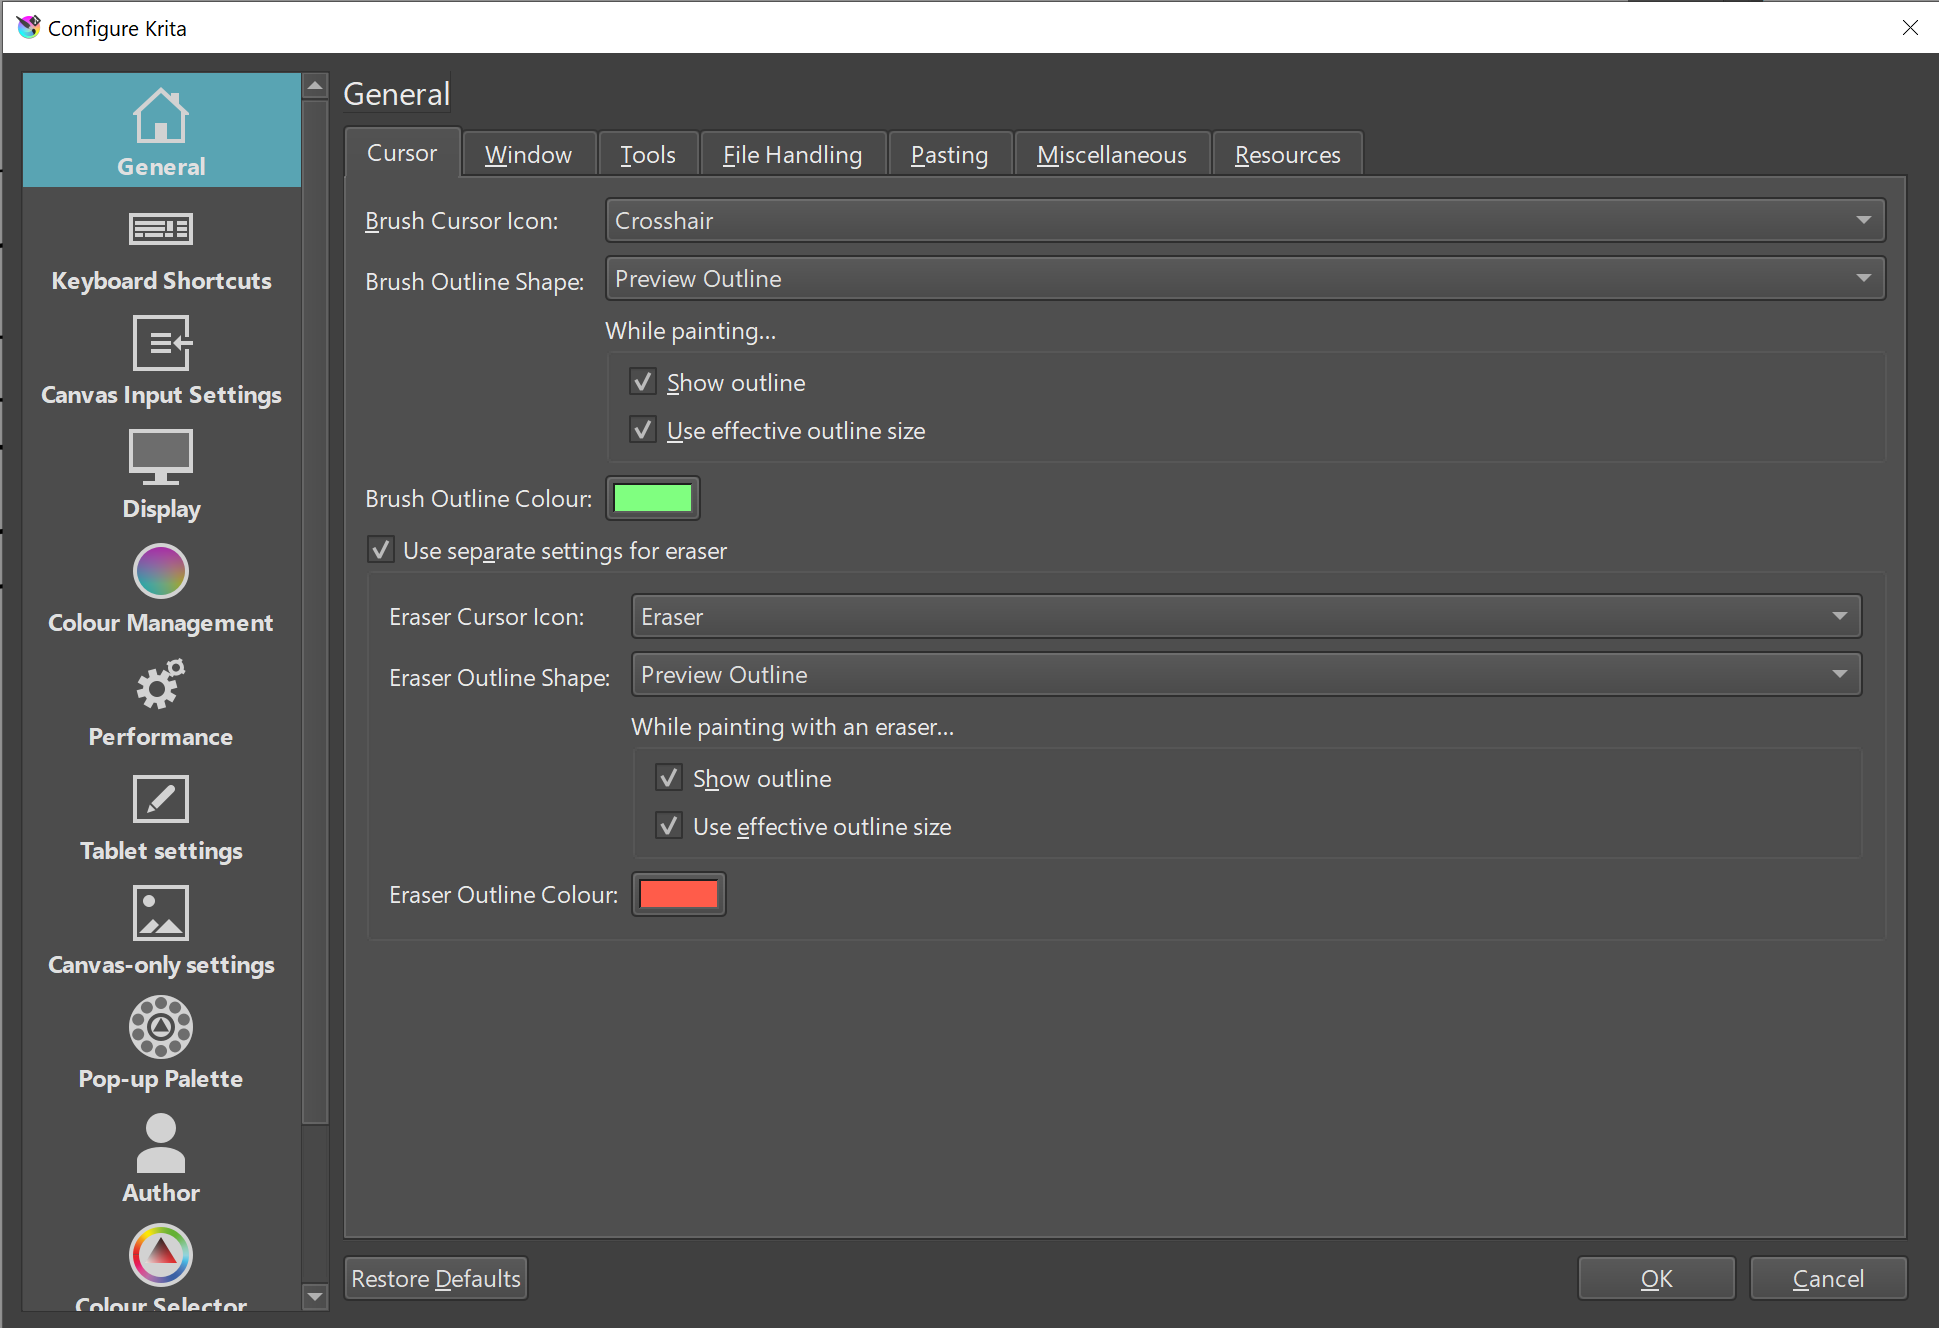Open the Display monitor icon page

point(161,458)
